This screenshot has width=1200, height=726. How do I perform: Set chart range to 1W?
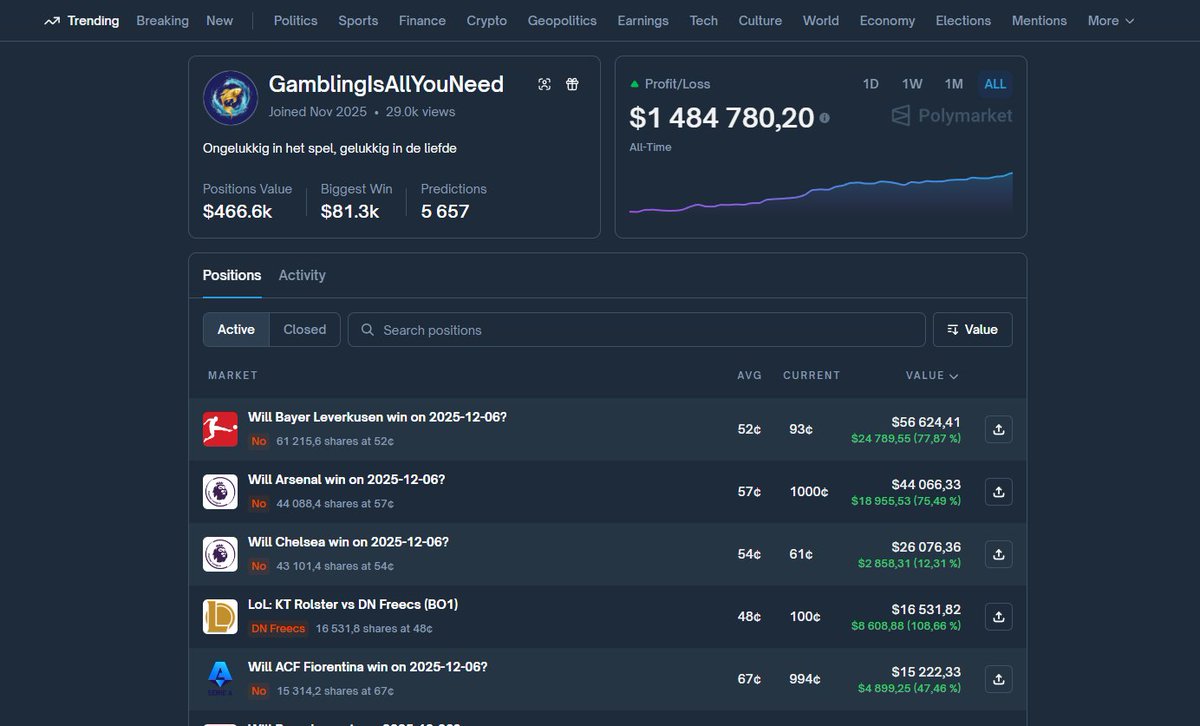point(912,84)
